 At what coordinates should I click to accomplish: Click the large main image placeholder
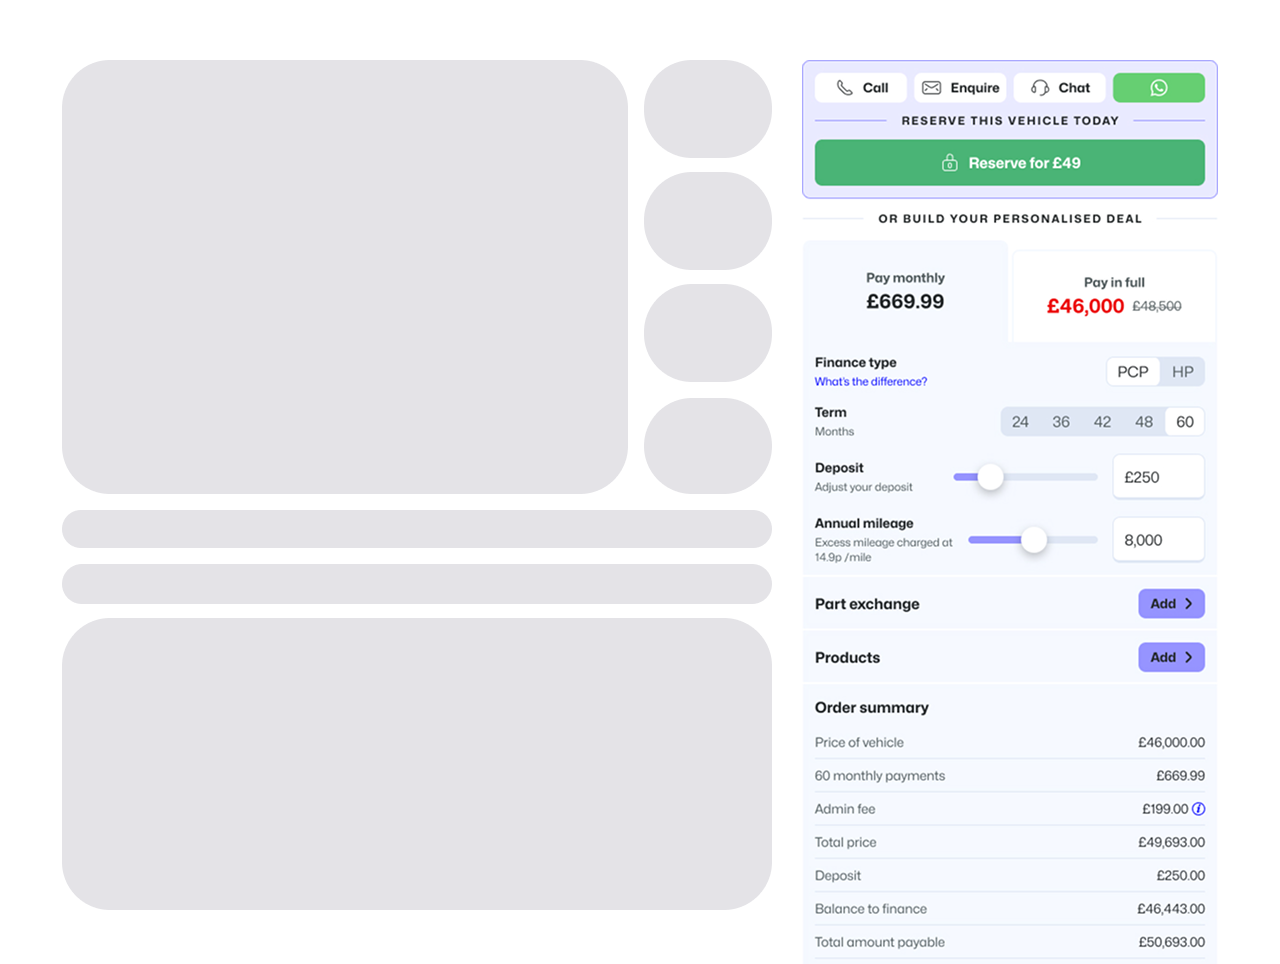tap(345, 277)
